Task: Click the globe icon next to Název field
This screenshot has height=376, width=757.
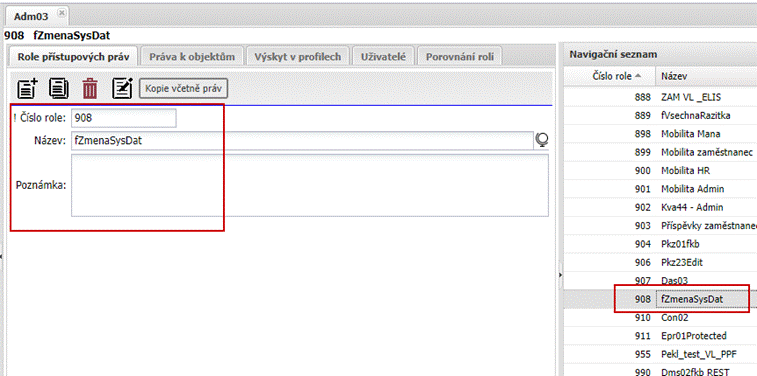Action: (x=542, y=140)
